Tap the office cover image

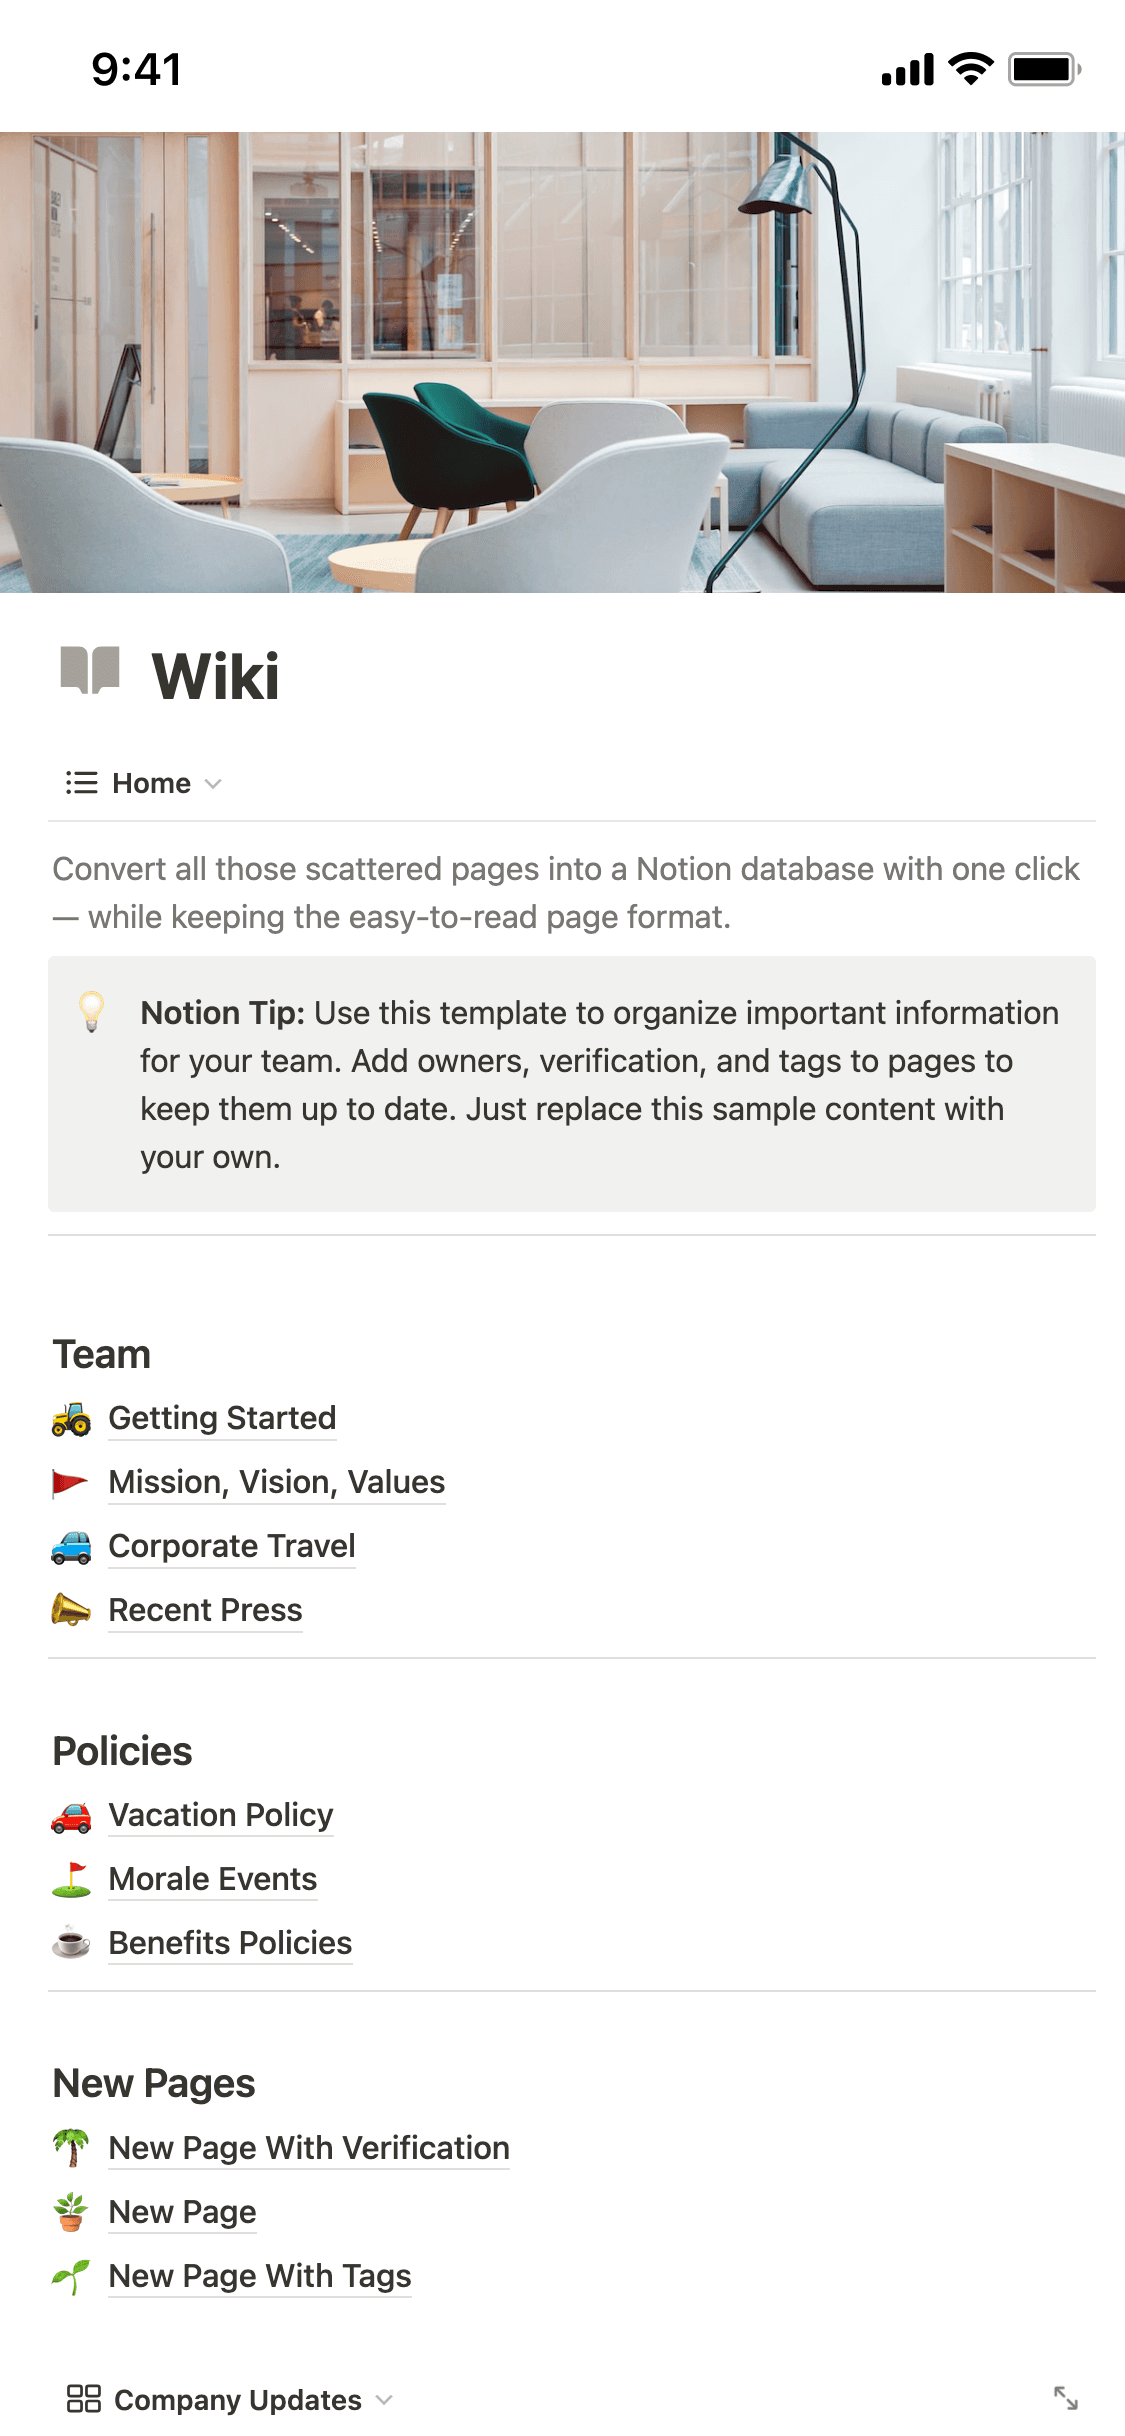(x=562, y=362)
